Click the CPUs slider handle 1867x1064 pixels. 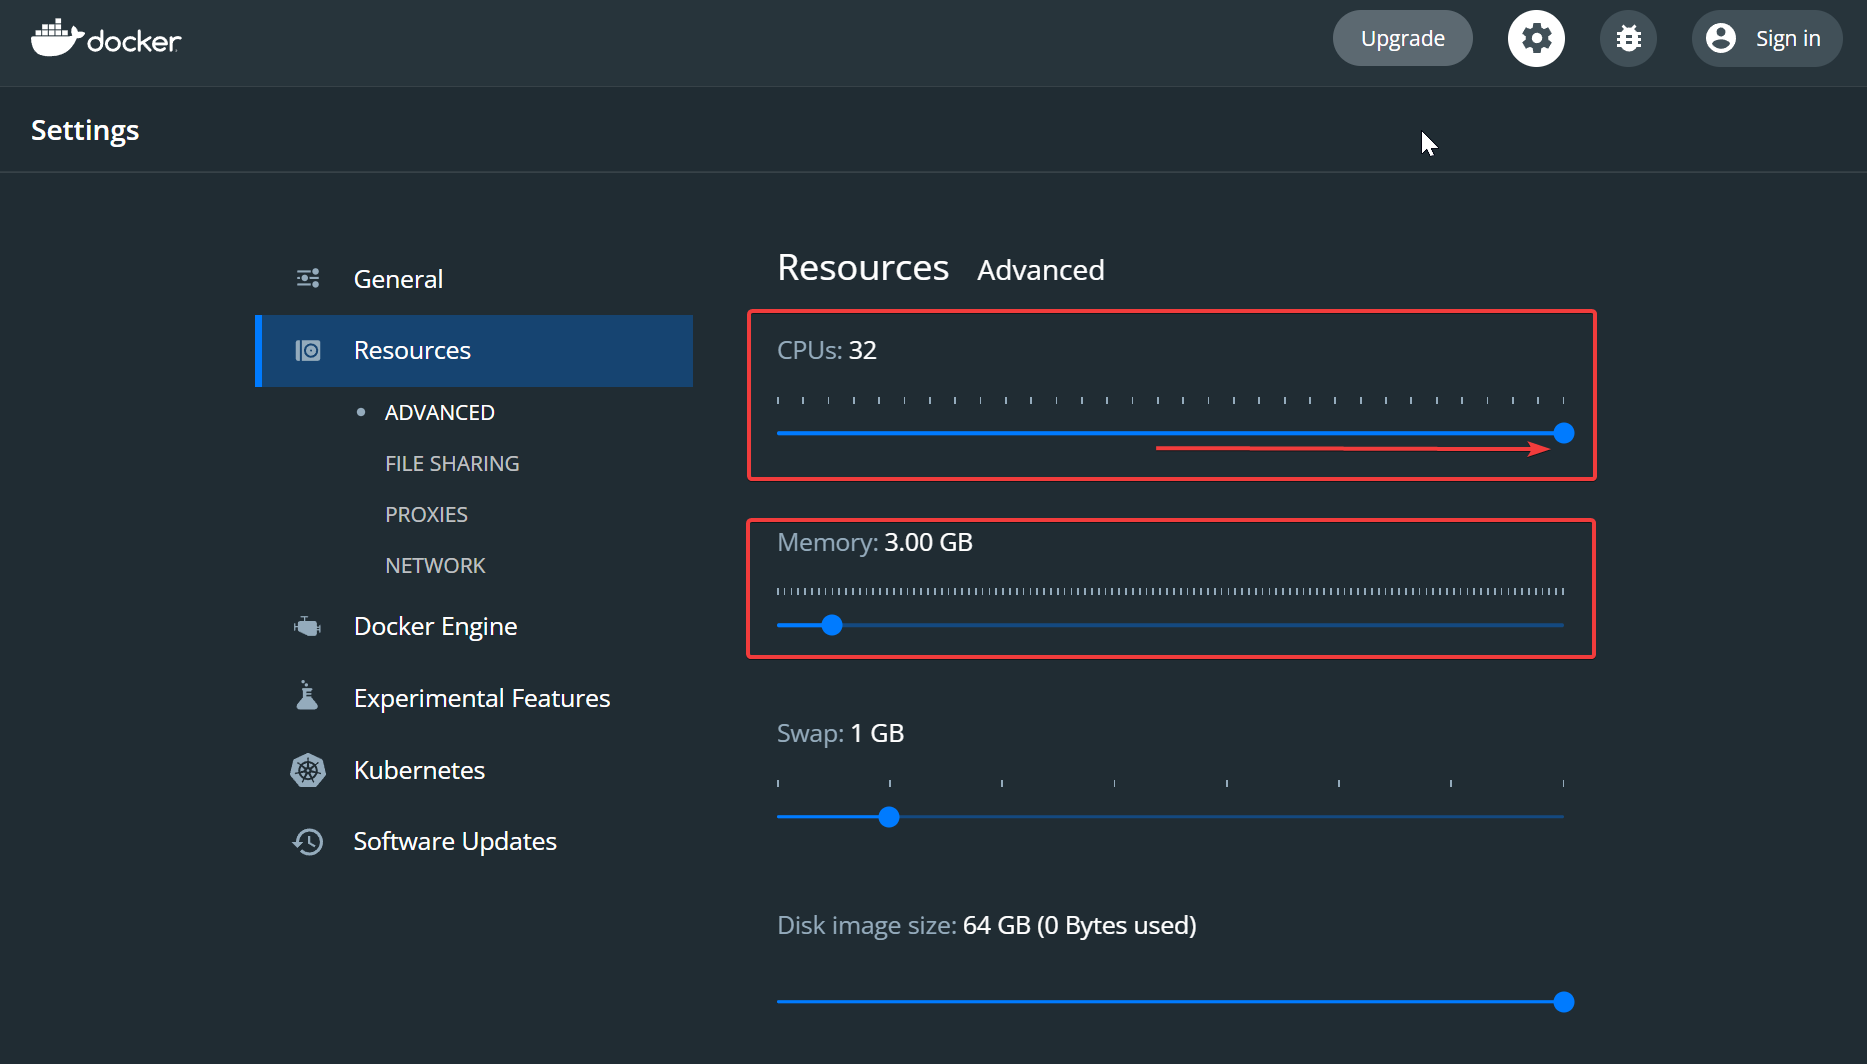[x=1564, y=433]
